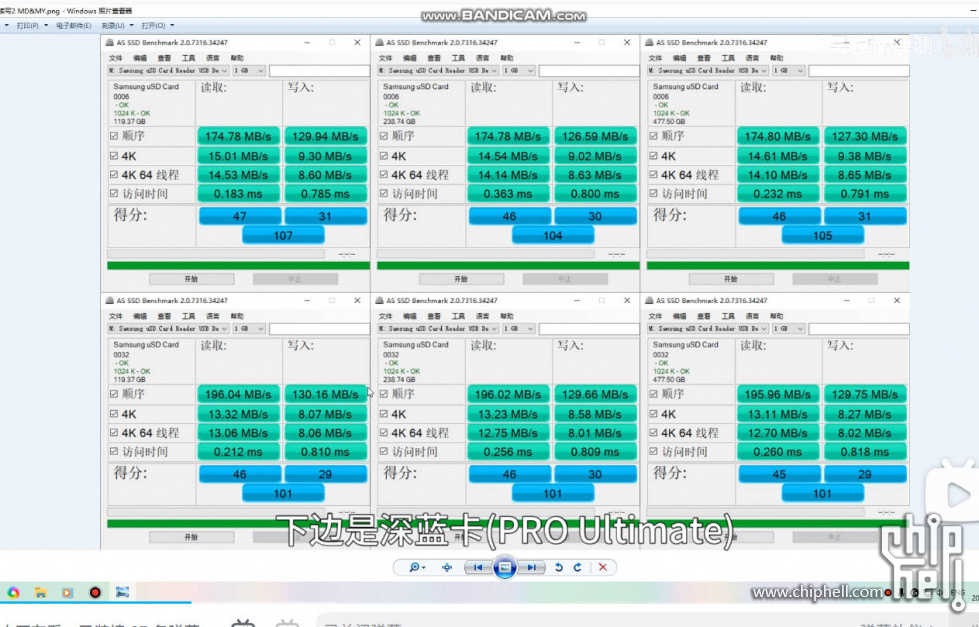Rotate the photo counterclockwise
Viewport: 979px width, 627px height.
point(559,567)
